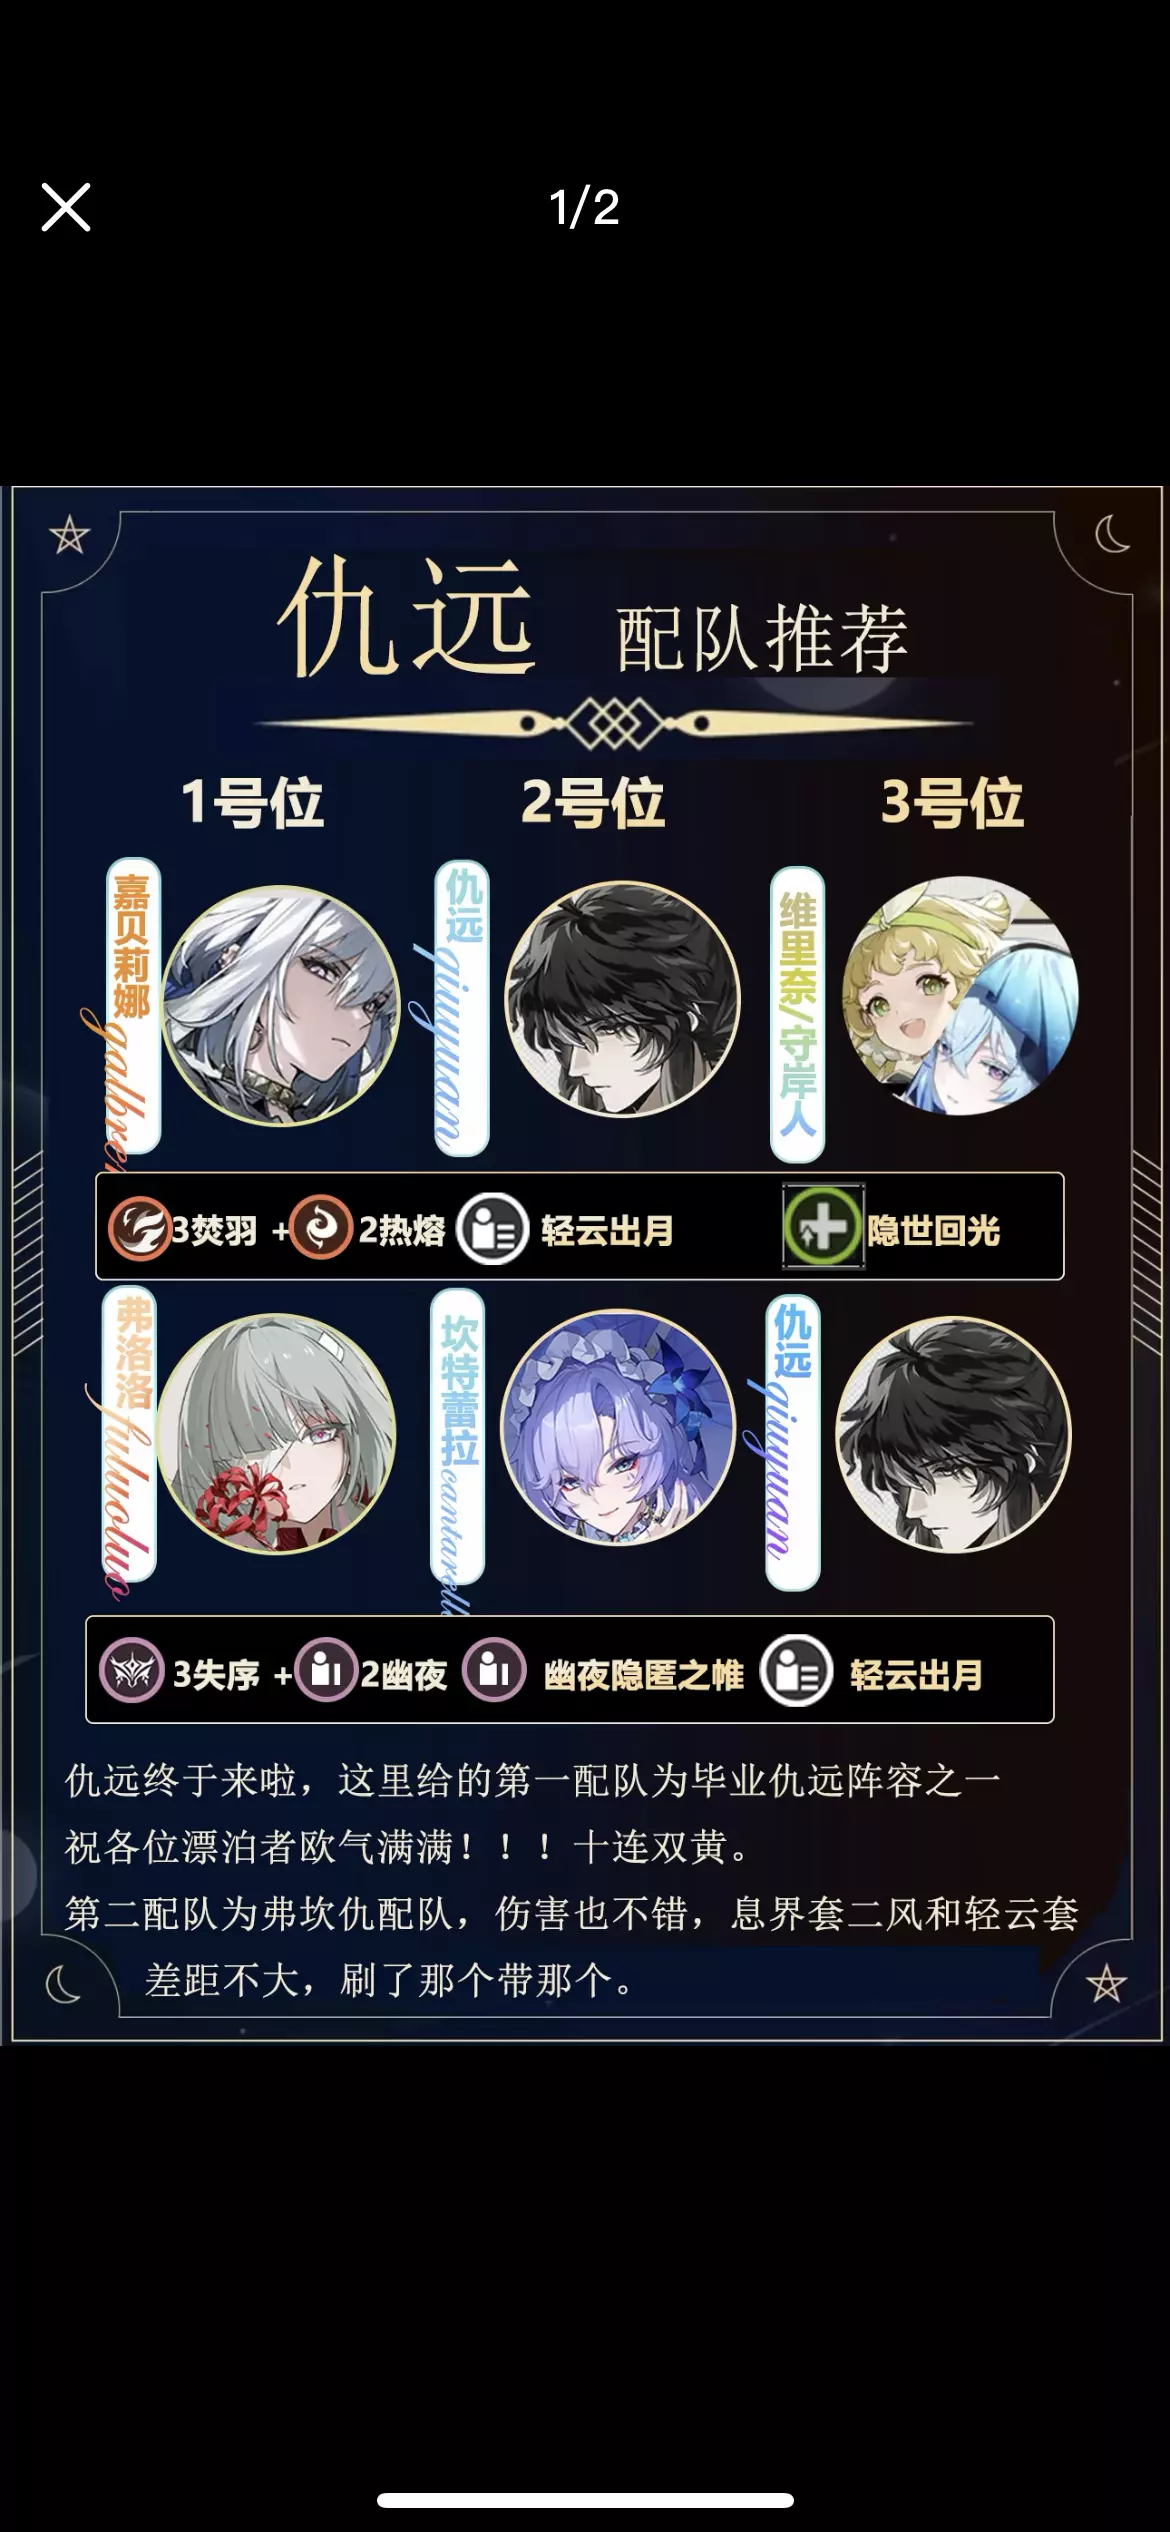The height and width of the screenshot is (2532, 1170).
Task: Tap the 坎特蕾拉 purple-haired portrait
Action: tap(618, 1427)
